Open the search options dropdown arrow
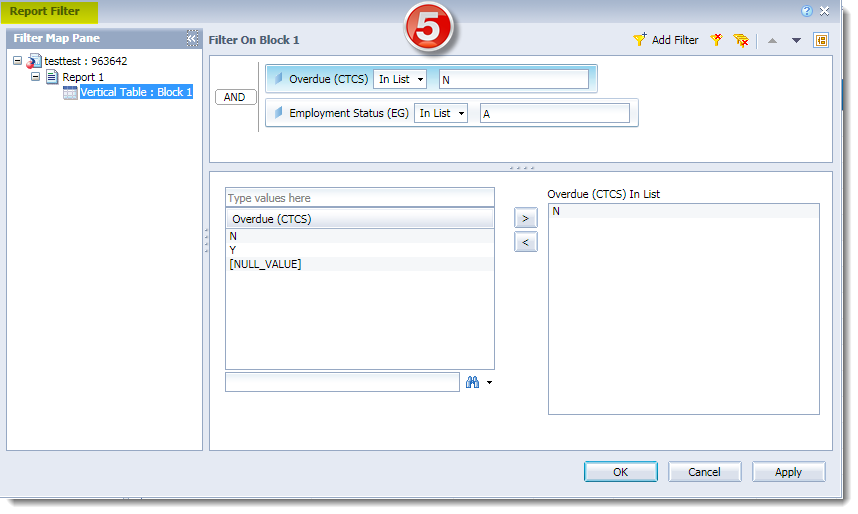The width and height of the screenshot is (858, 514). [489, 383]
